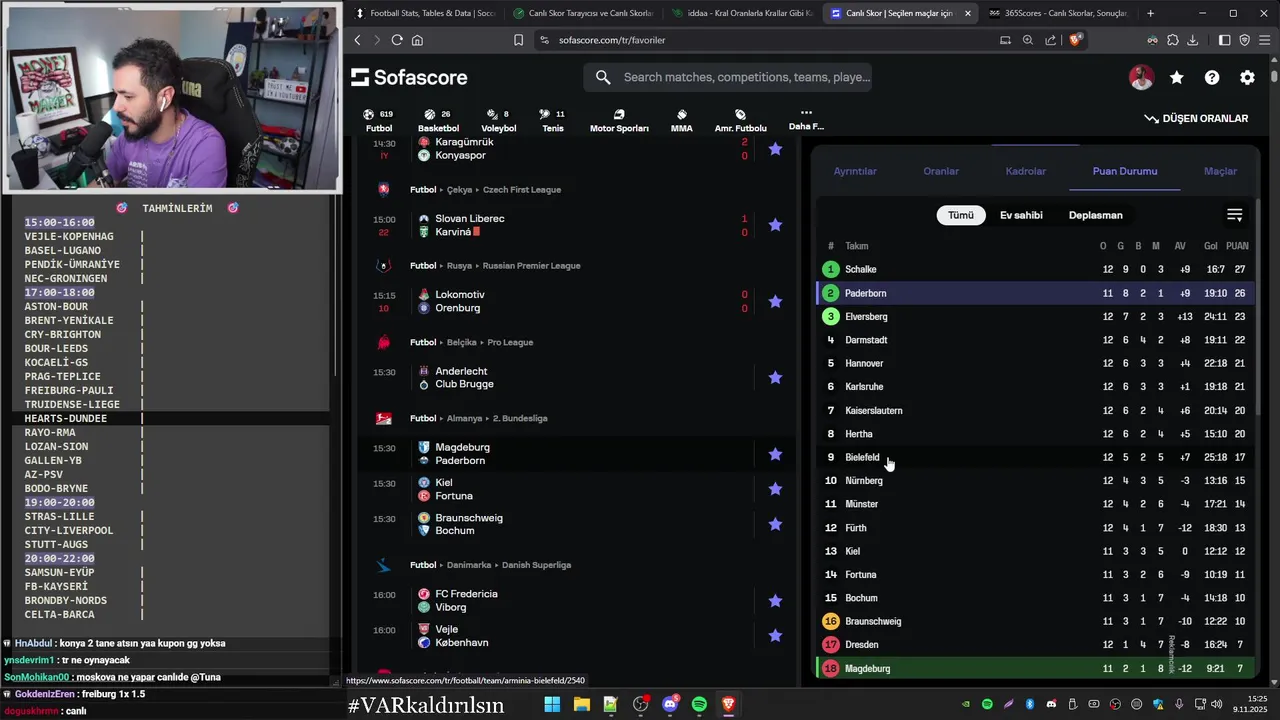Open the Windows Start menu
This screenshot has height=720, width=1280.
[x=552, y=705]
